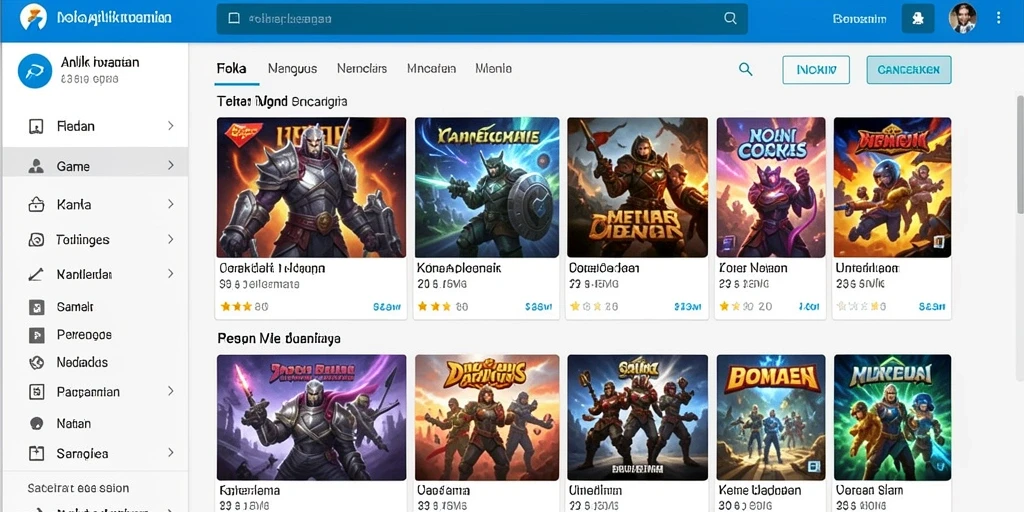Click the Samalr sidebar icon
The height and width of the screenshot is (512, 1024).
[x=37, y=306]
